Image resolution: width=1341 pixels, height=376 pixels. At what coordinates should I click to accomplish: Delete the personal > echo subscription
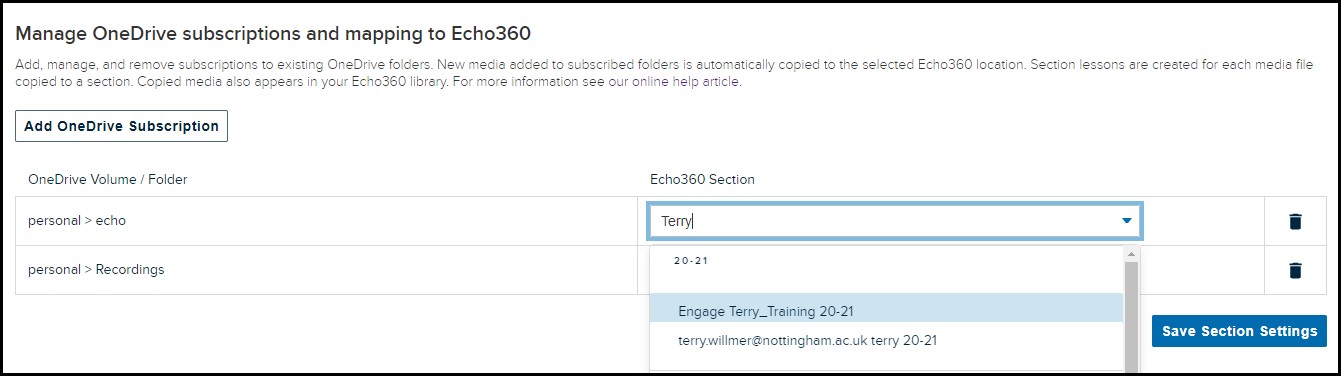tap(1295, 222)
